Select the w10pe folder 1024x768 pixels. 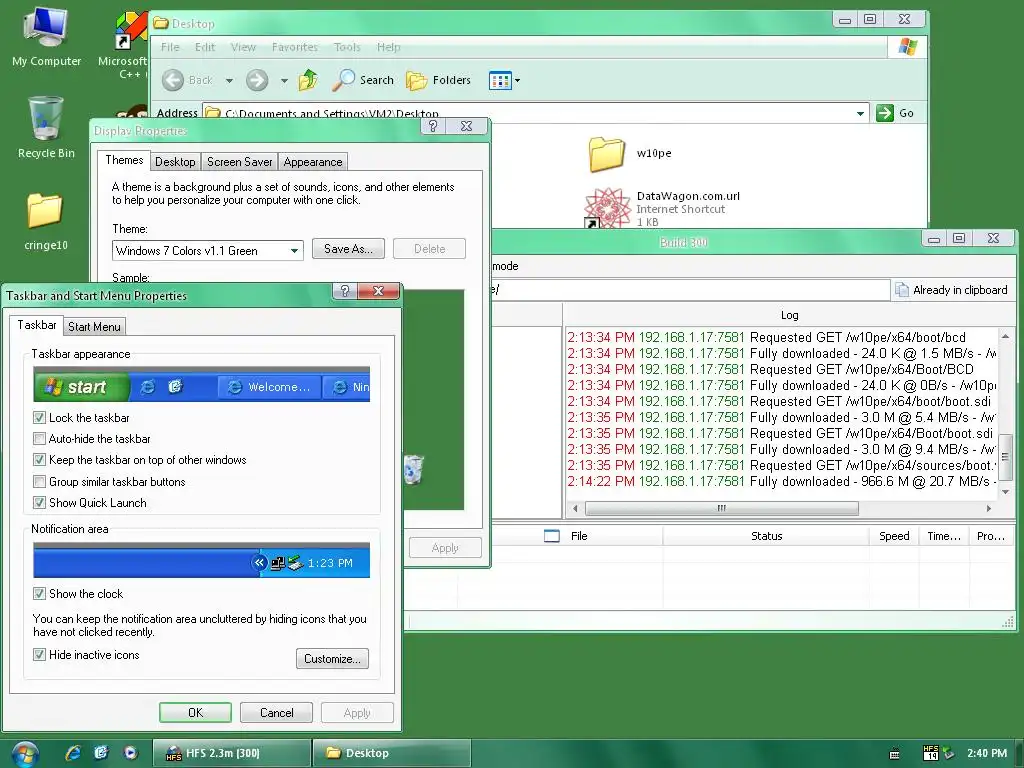coord(630,153)
